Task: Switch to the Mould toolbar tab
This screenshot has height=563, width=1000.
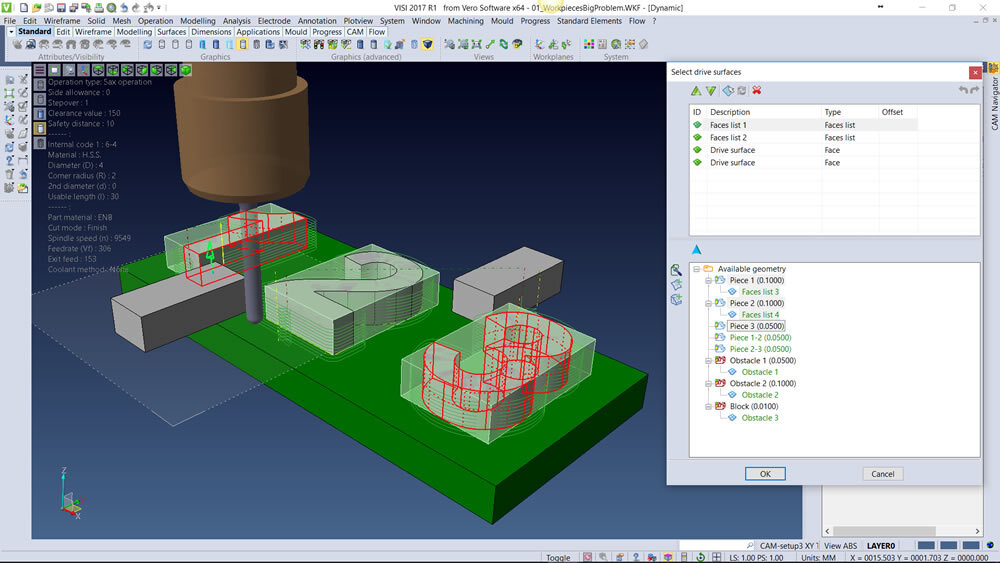Action: point(295,32)
